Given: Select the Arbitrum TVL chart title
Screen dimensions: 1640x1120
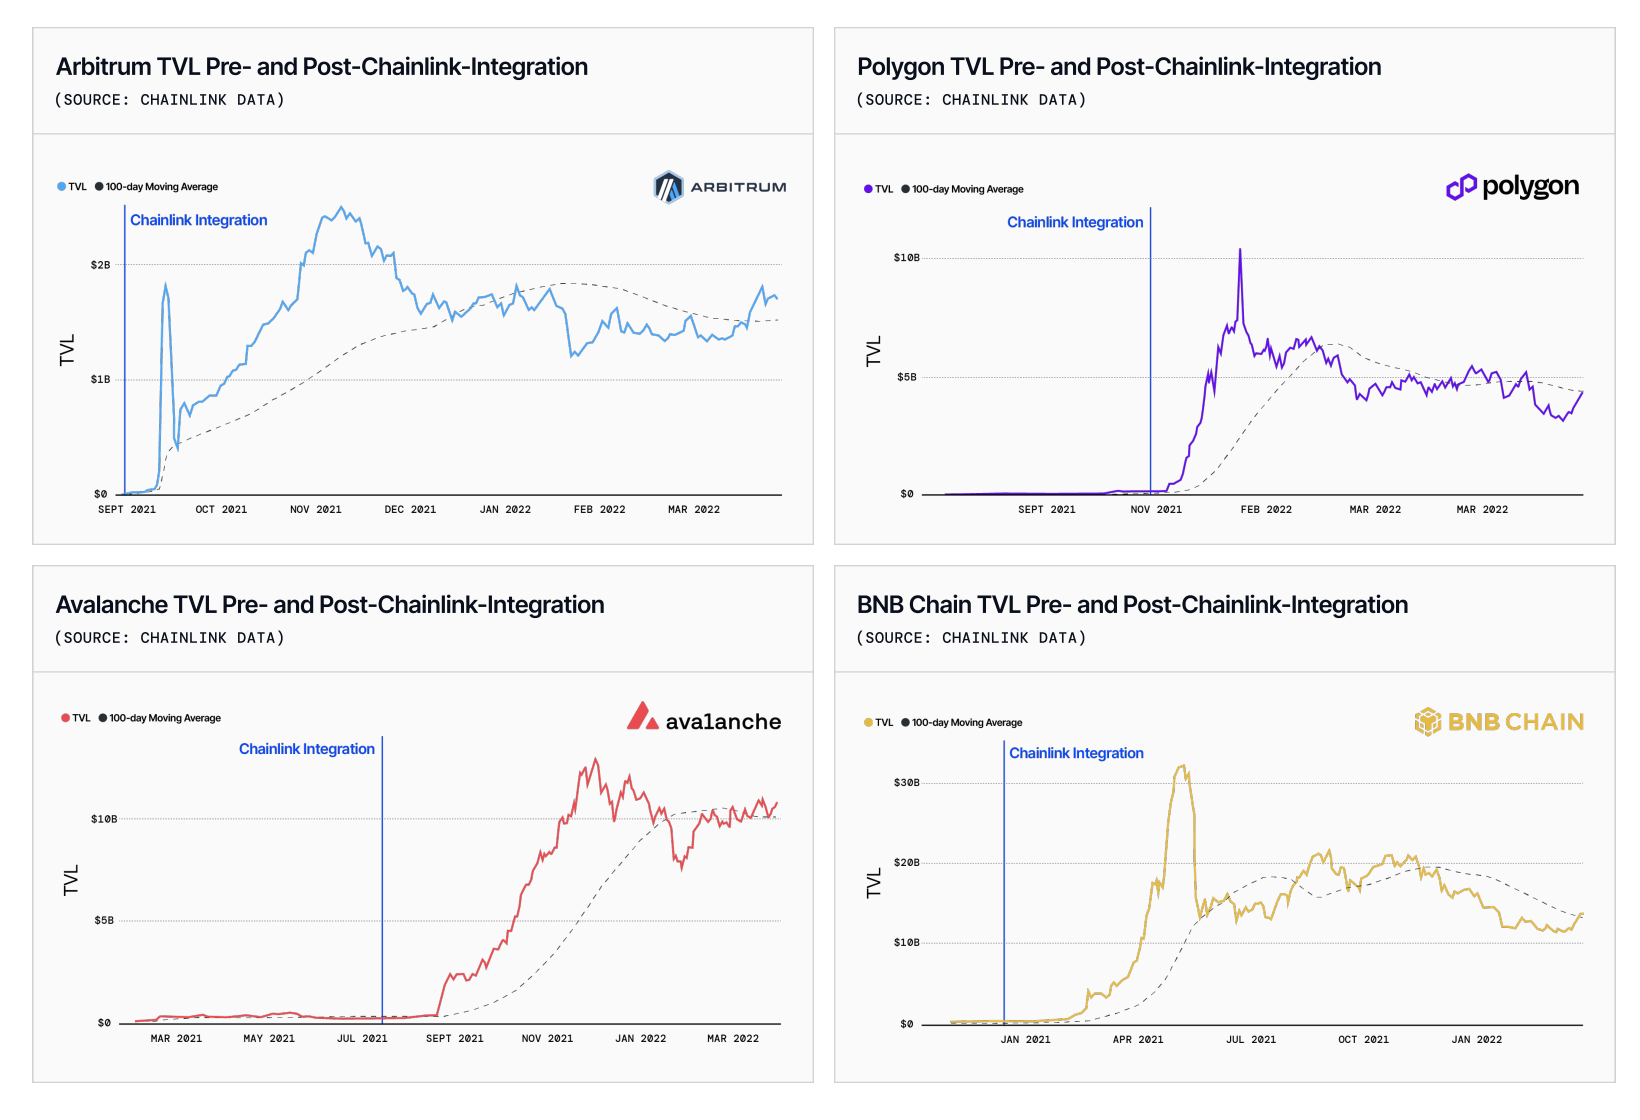Looking at the screenshot, I should [x=322, y=67].
